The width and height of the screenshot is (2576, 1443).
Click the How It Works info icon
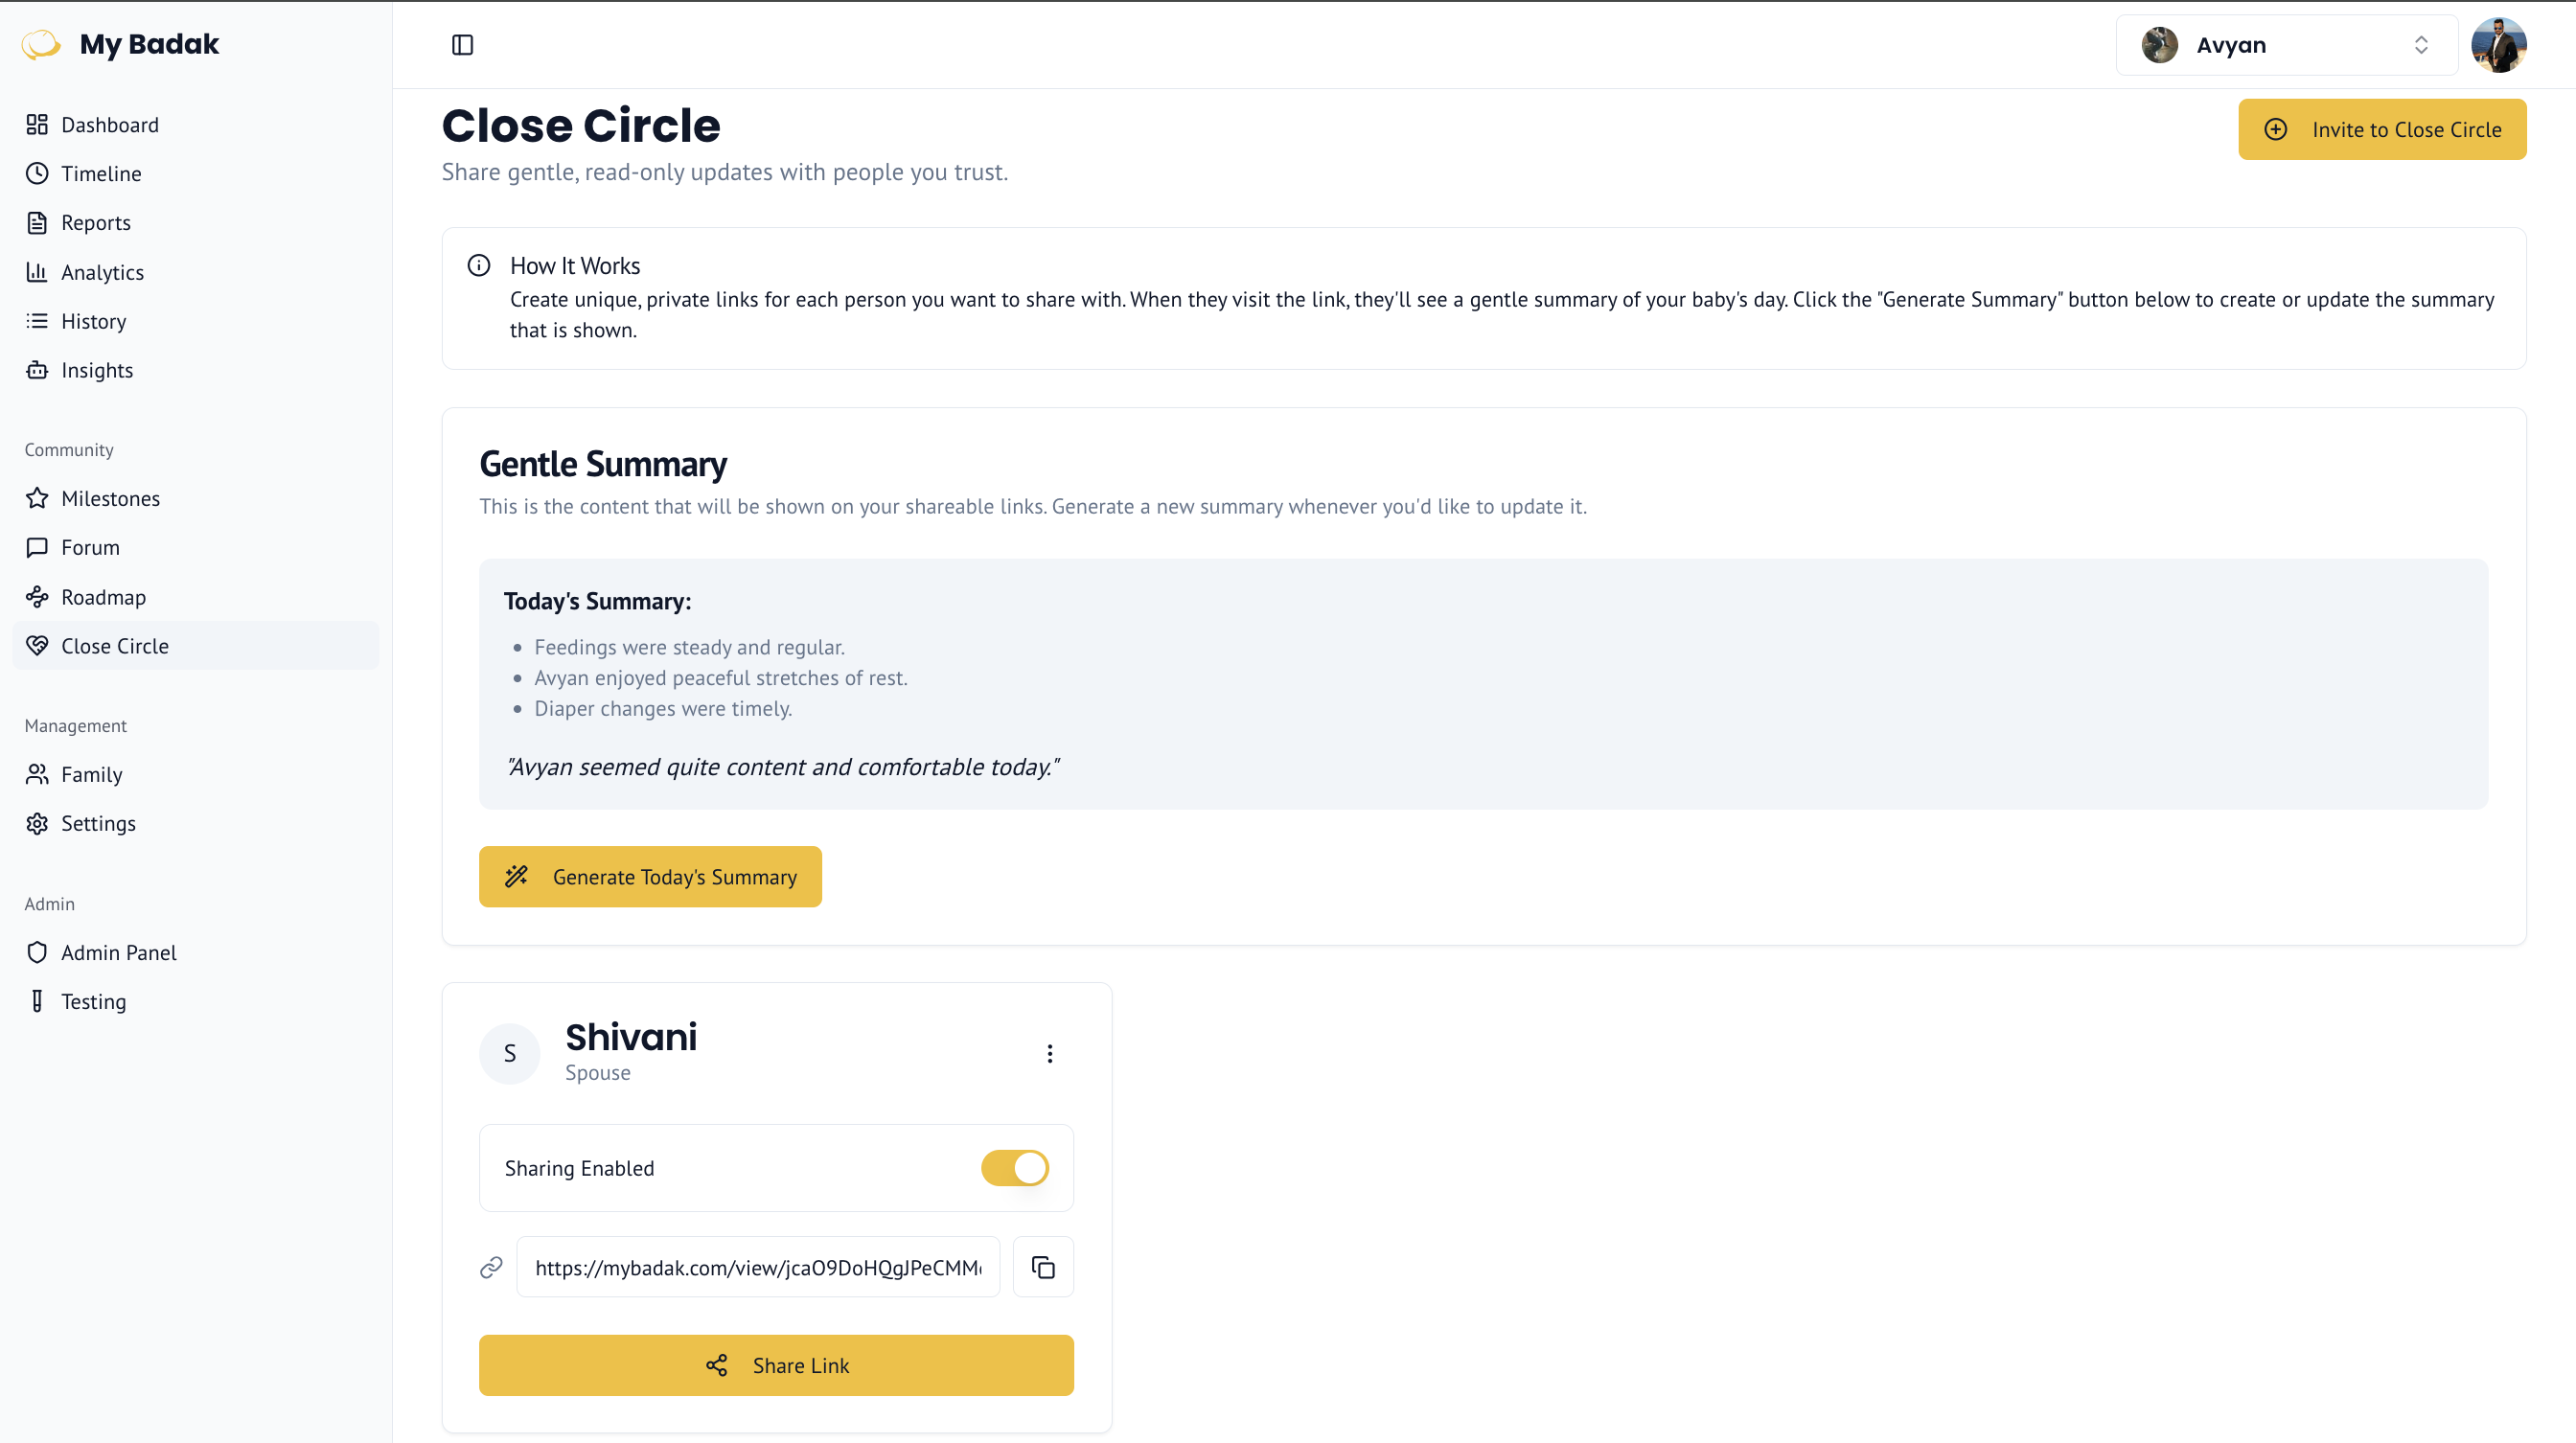479,265
